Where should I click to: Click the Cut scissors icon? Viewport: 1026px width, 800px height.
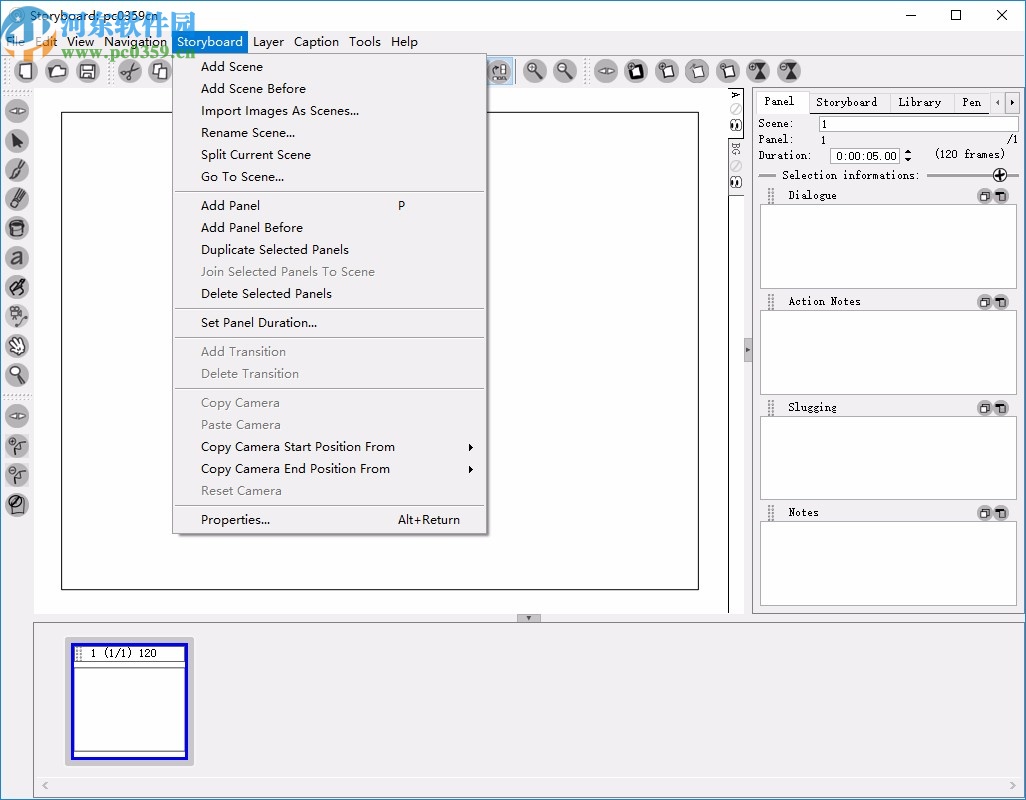[x=129, y=71]
